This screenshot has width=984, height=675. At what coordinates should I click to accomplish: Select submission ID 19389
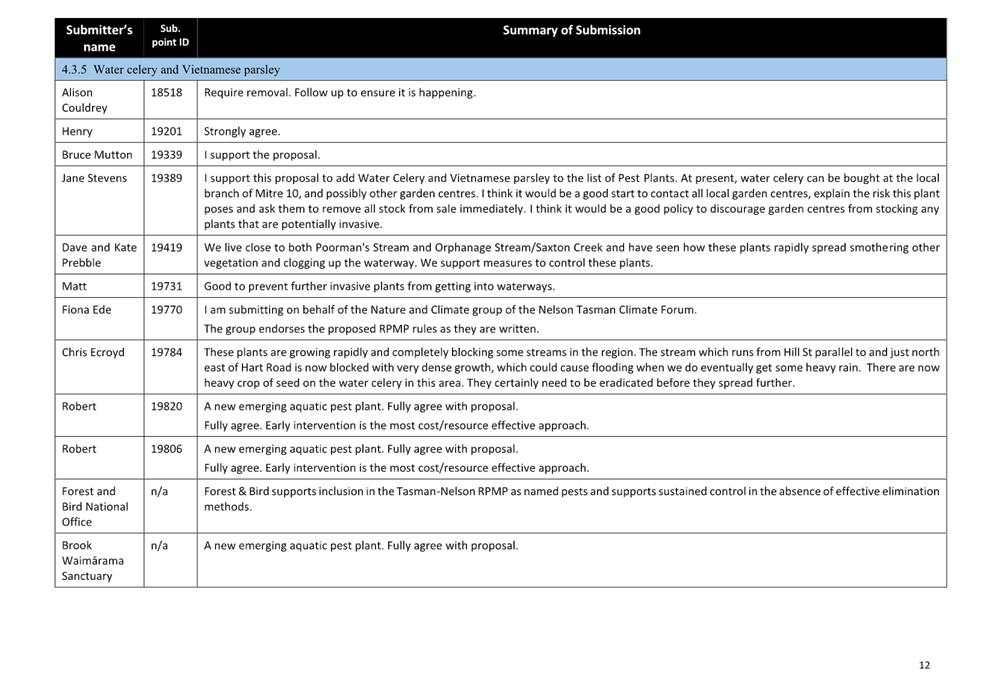tap(166, 178)
